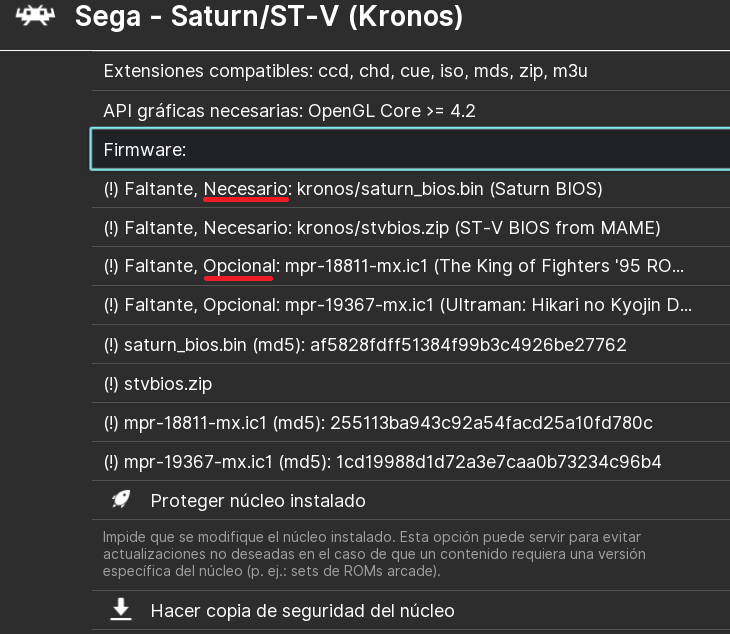730x634 pixels.
Task: Click the underlined word Necesario
Action: (247, 189)
